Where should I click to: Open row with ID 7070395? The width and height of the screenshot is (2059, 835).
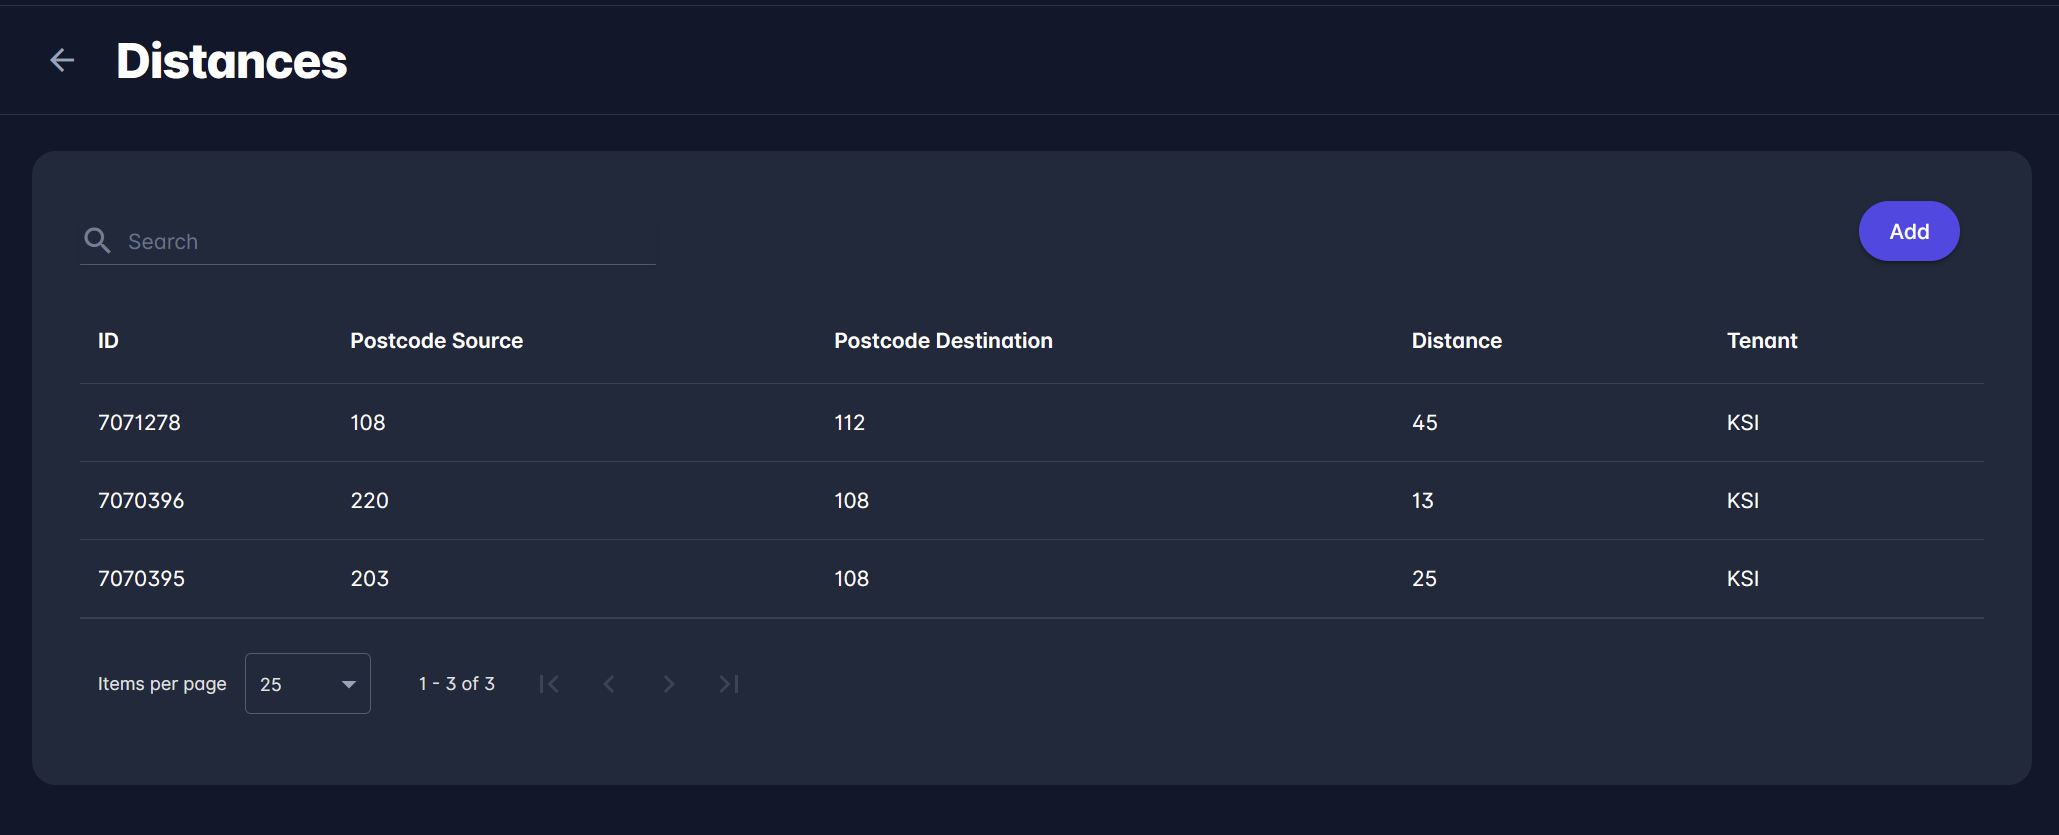141,579
